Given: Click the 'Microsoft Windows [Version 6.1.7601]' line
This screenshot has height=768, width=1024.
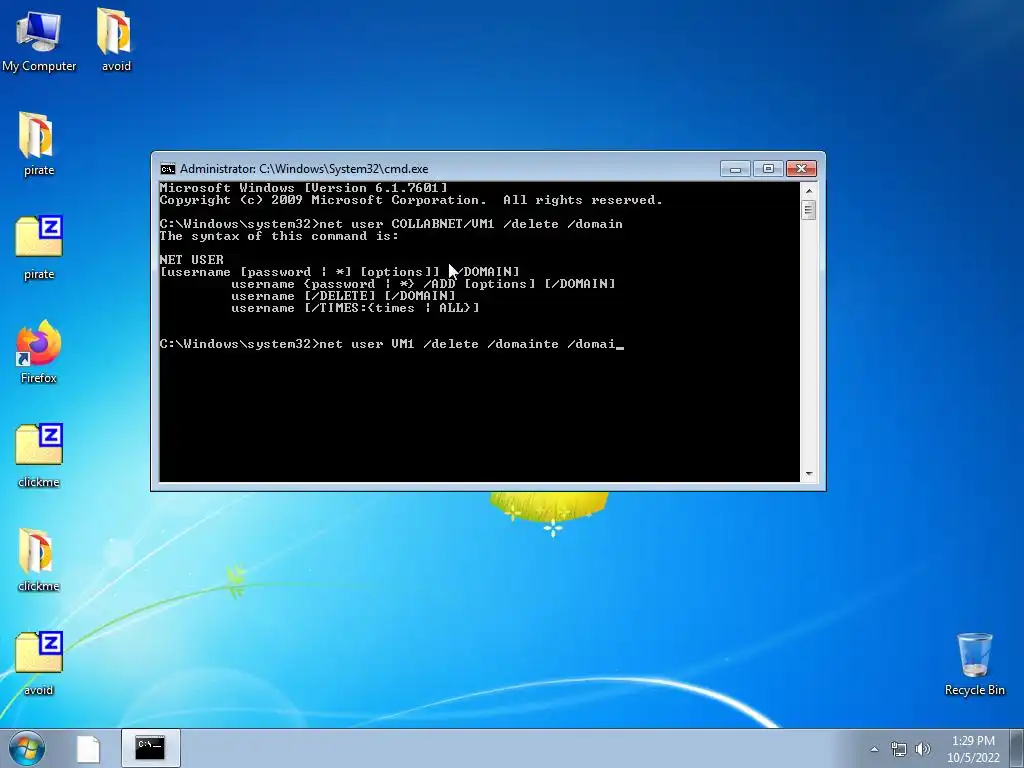Looking at the screenshot, I should click(304, 188).
